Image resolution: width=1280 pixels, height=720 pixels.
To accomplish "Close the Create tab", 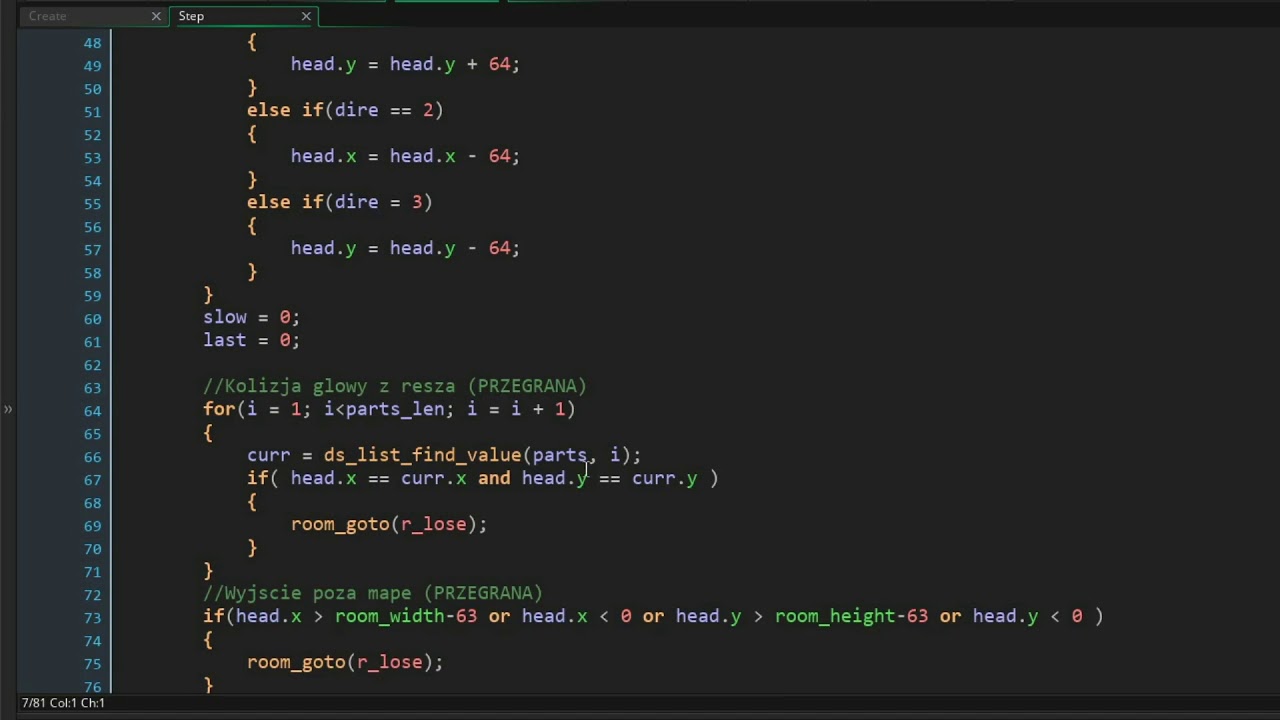I will [156, 16].
